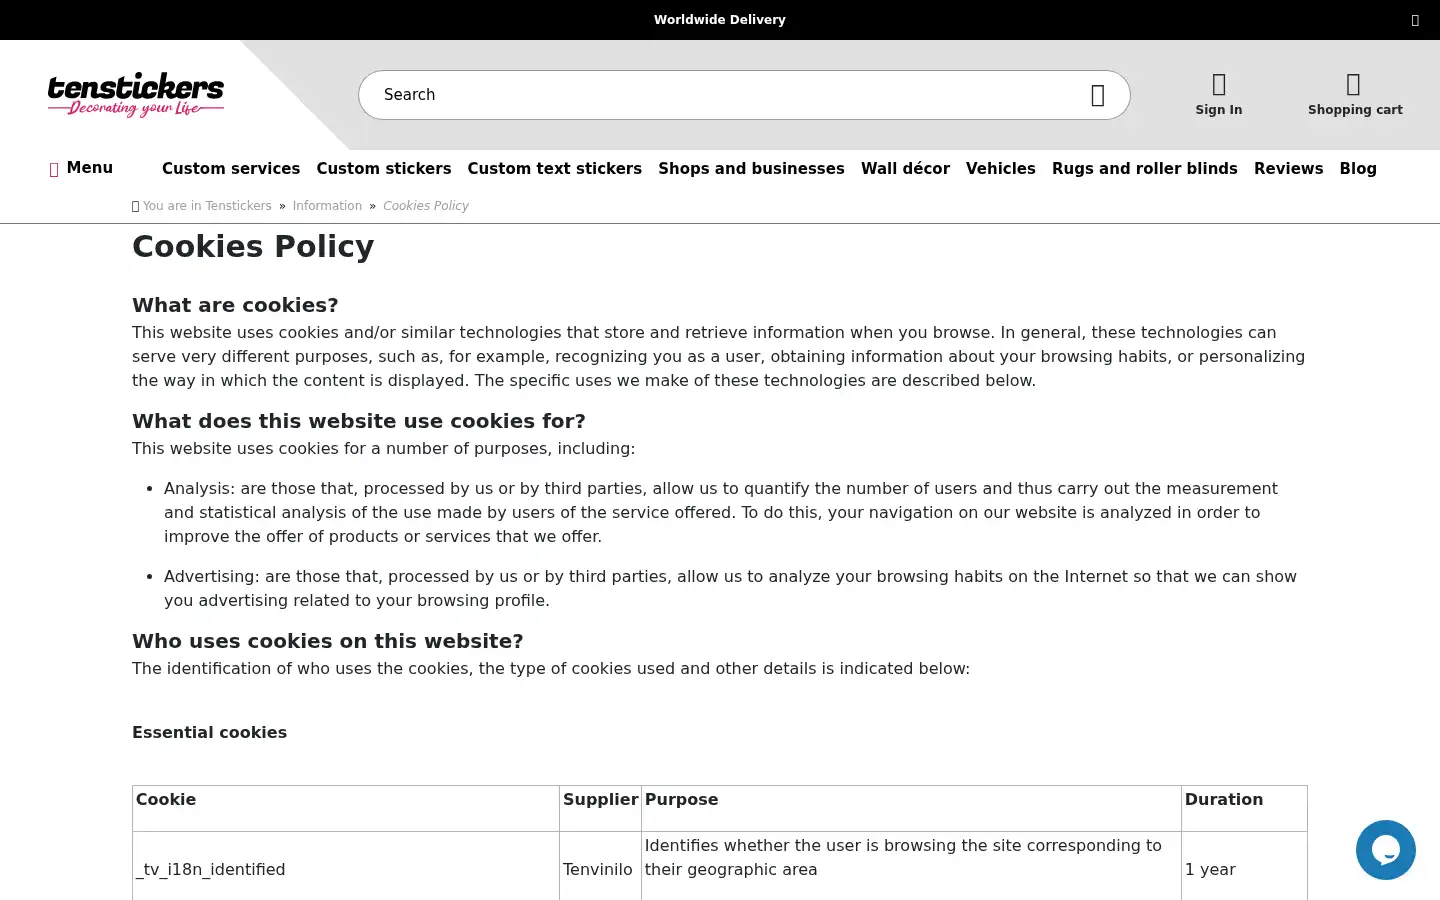The image size is (1440, 900).
Task: Open the Vehicles category
Action: coord(1001,169)
